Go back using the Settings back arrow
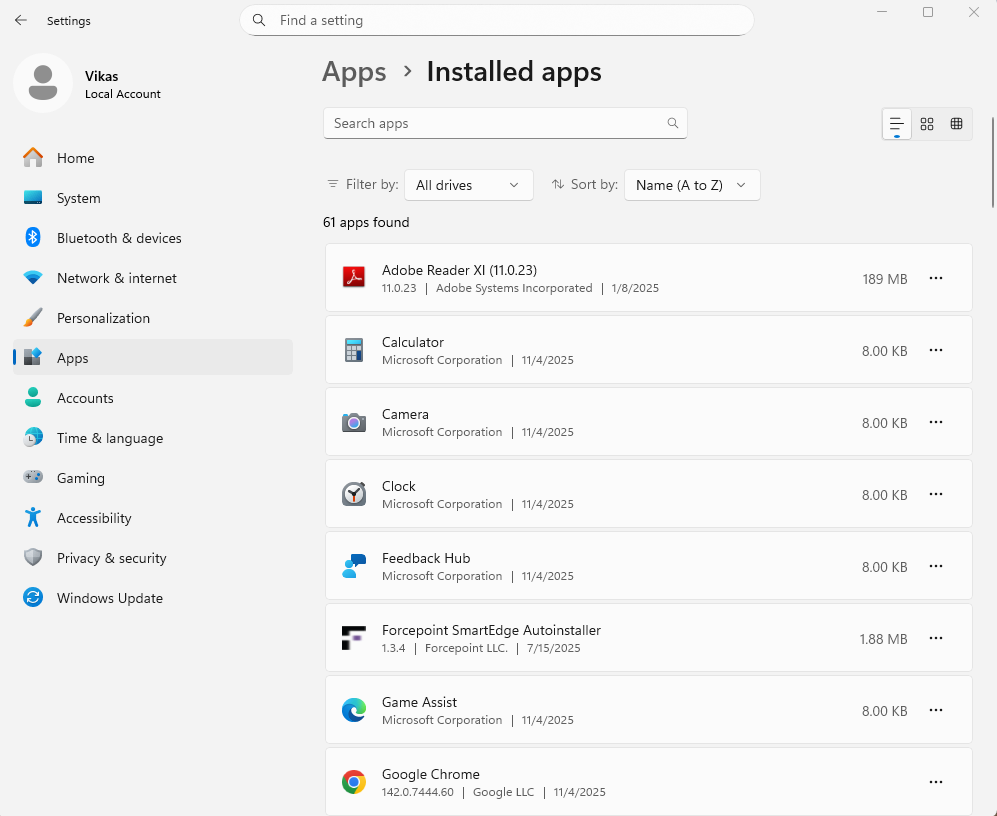This screenshot has width=997, height=816. click(x=21, y=20)
